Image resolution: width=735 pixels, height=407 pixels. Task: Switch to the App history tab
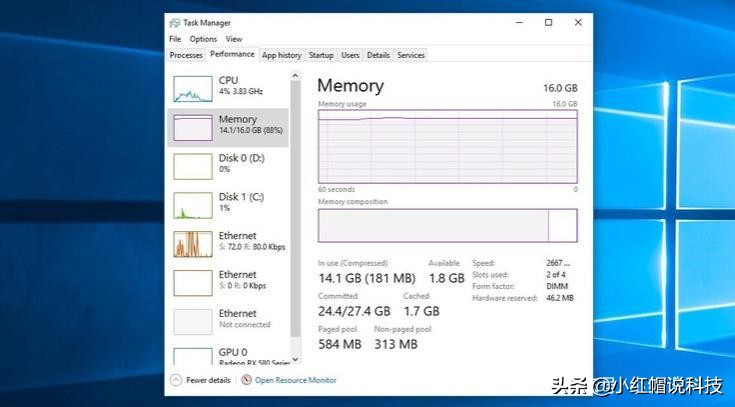click(281, 55)
